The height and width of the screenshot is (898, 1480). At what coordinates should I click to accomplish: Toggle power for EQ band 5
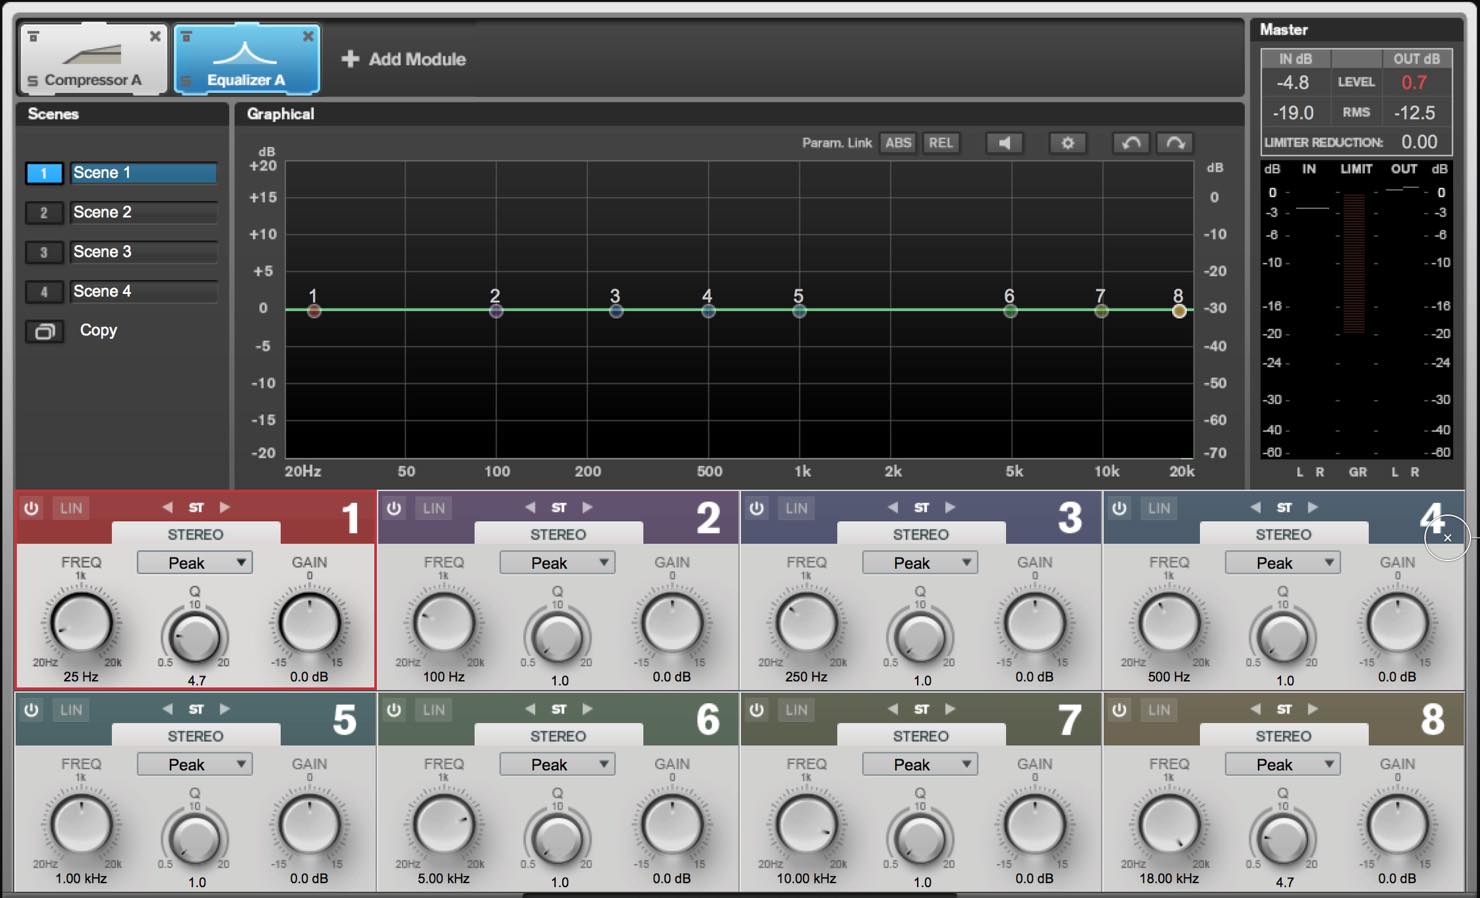click(32, 710)
